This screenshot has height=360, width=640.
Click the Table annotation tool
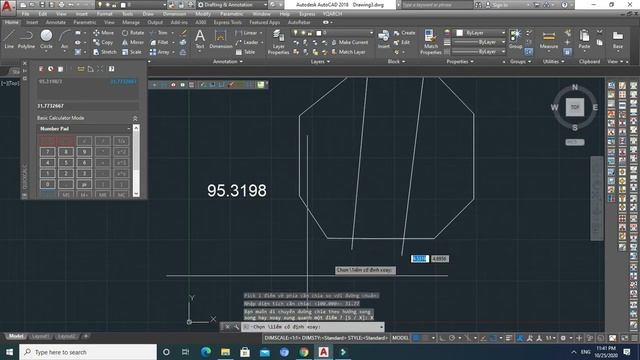pos(245,52)
